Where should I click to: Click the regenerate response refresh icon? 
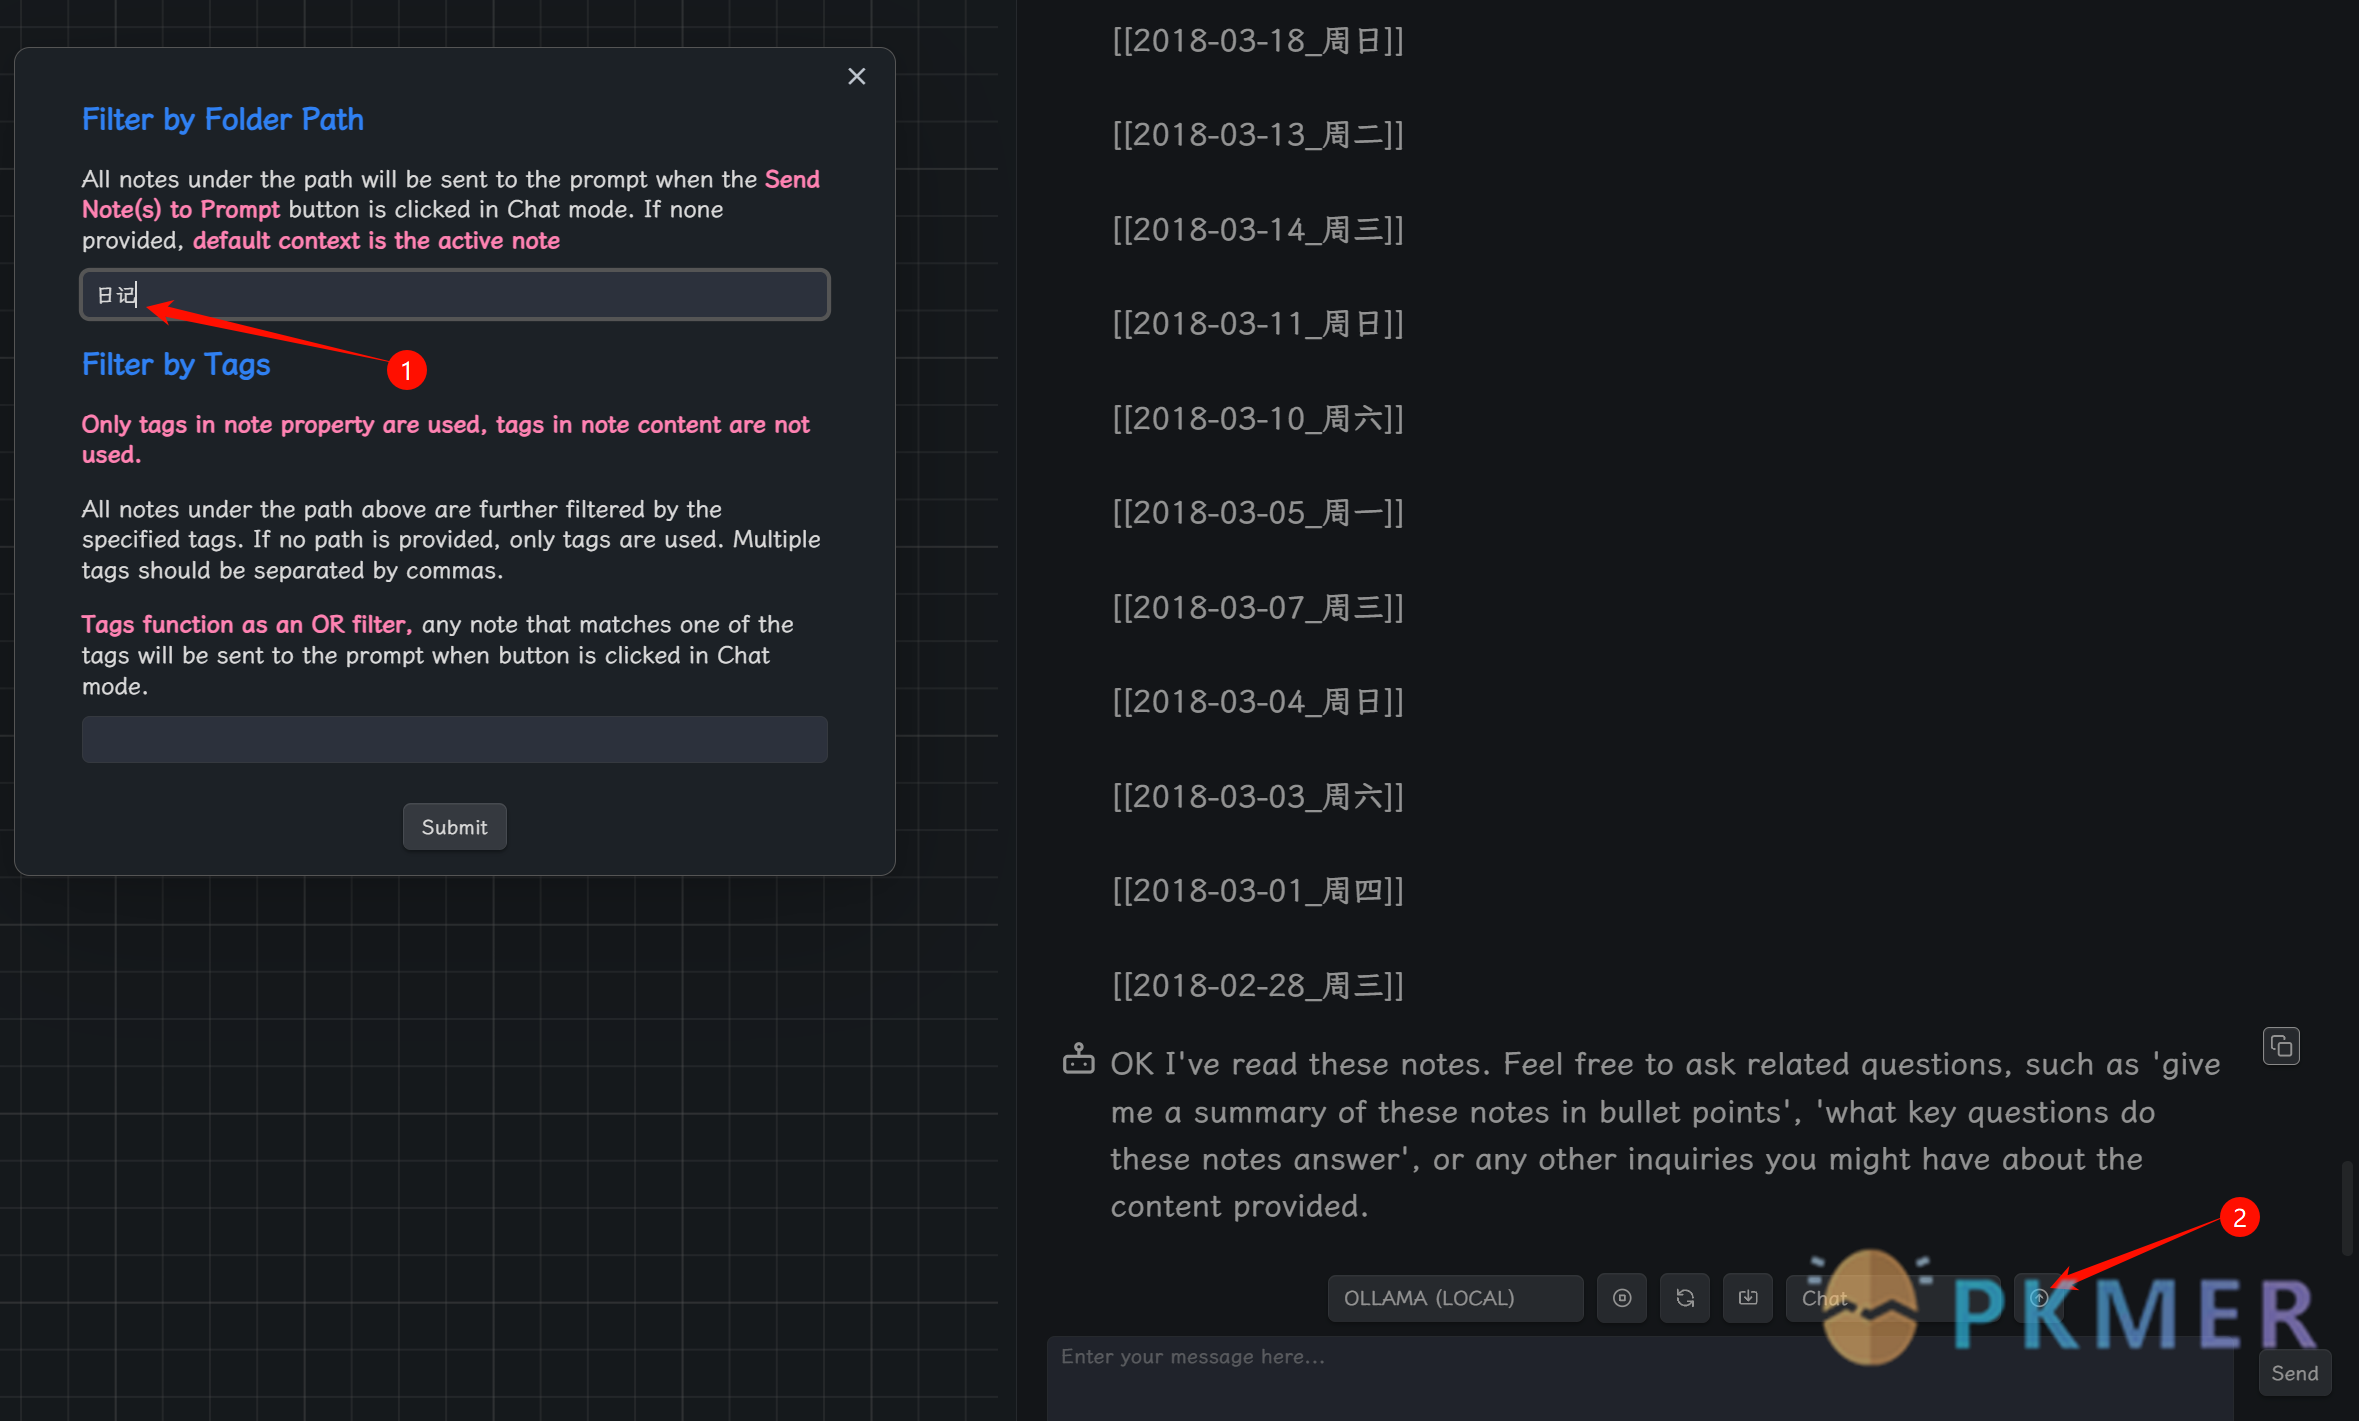click(1684, 1298)
